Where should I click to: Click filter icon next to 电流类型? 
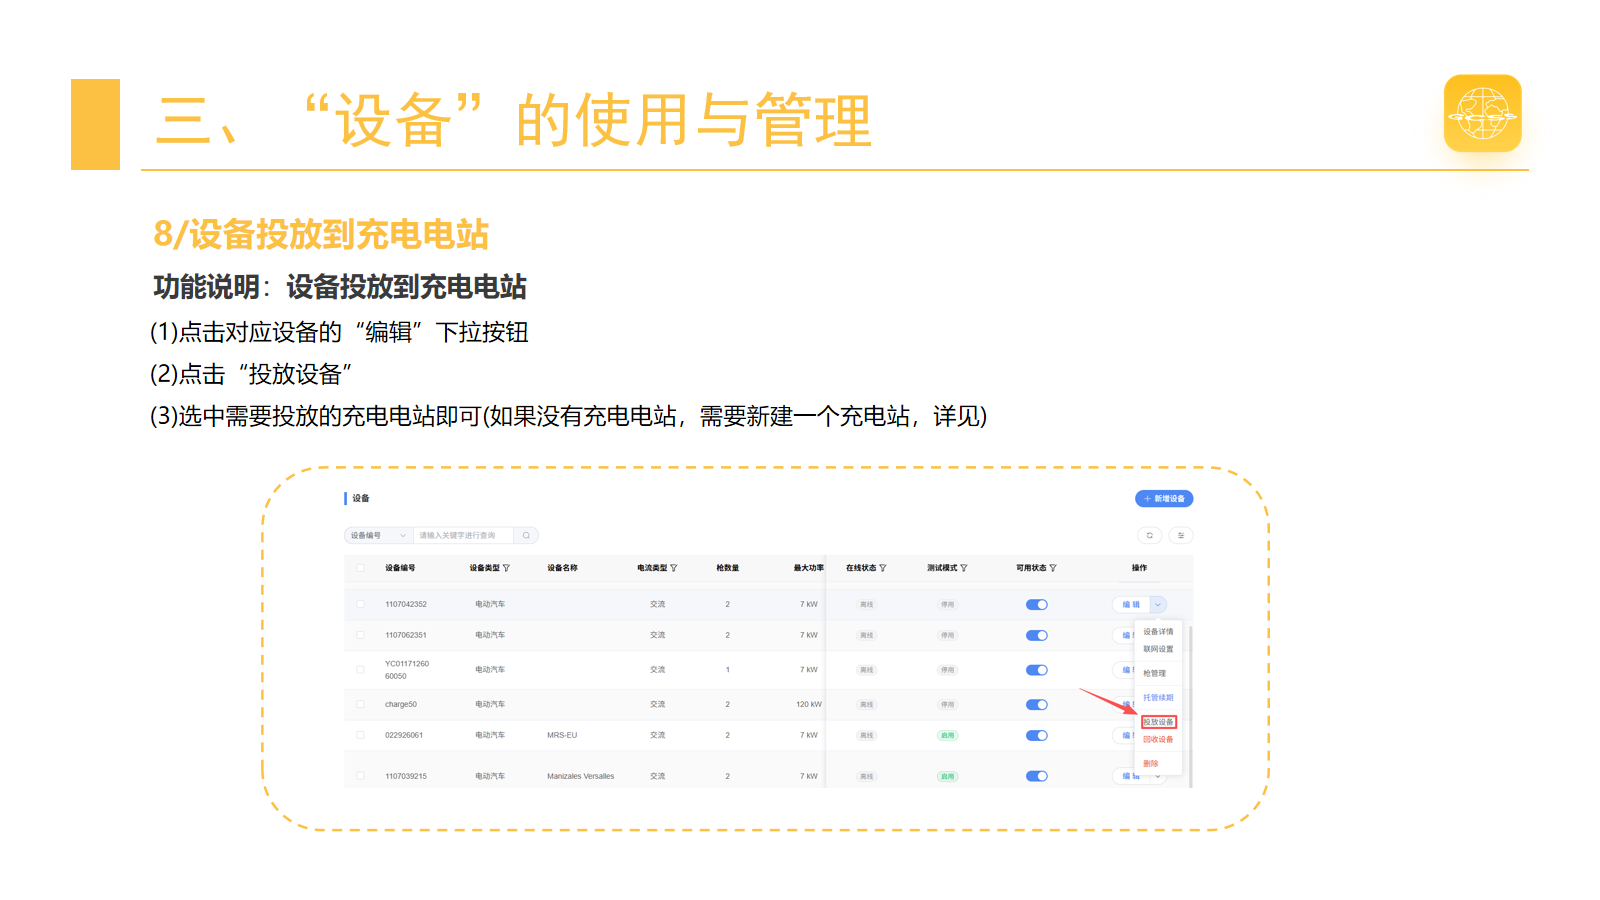tap(673, 568)
